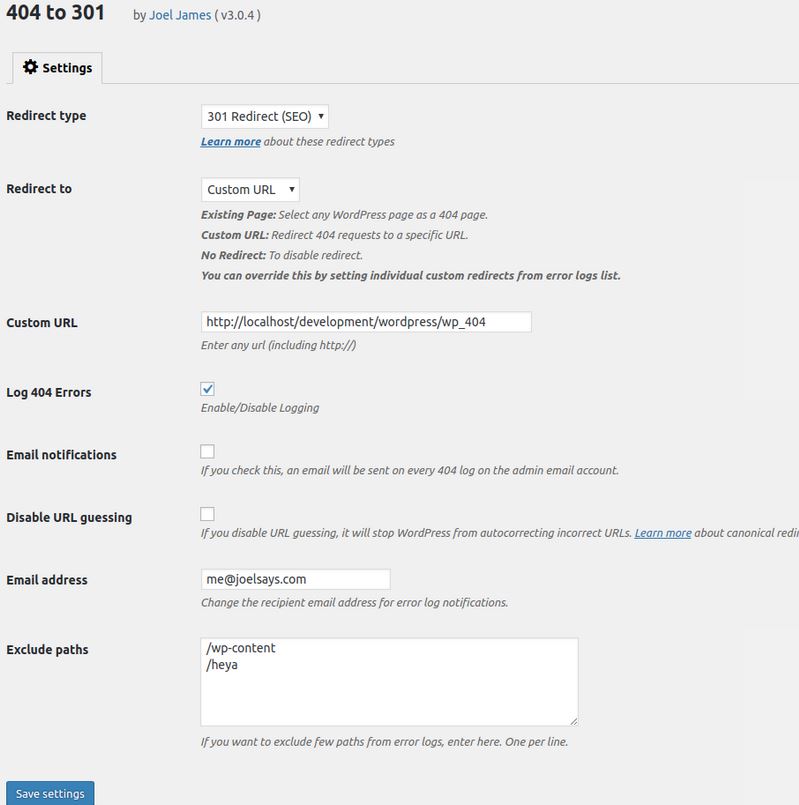Uncheck the Log 404 Errors checkbox
The image size is (799, 805).
pyautogui.click(x=207, y=389)
